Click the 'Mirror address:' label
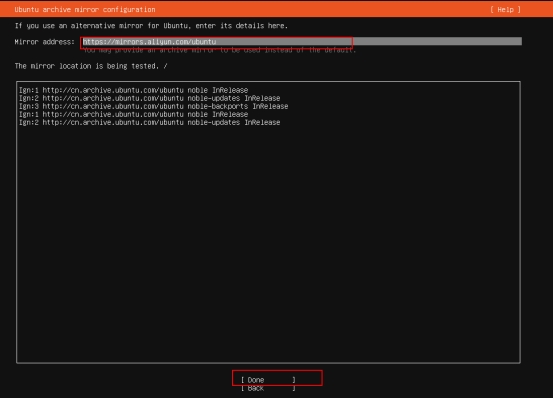553x398 pixels. coord(45,42)
